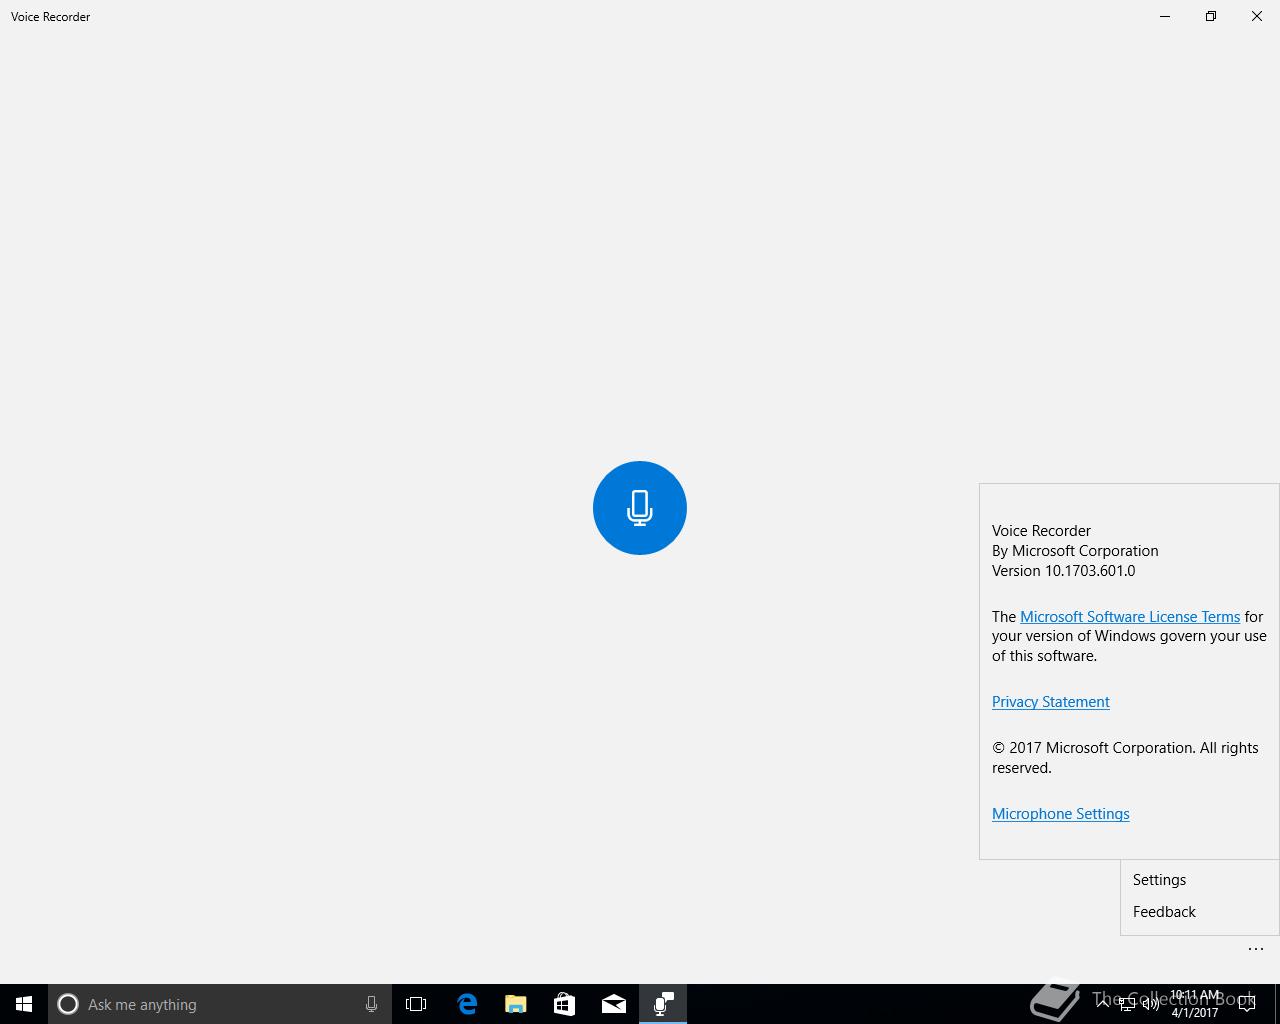This screenshot has height=1024, width=1280.
Task: Open the Windows Start menu
Action: coord(24,1004)
